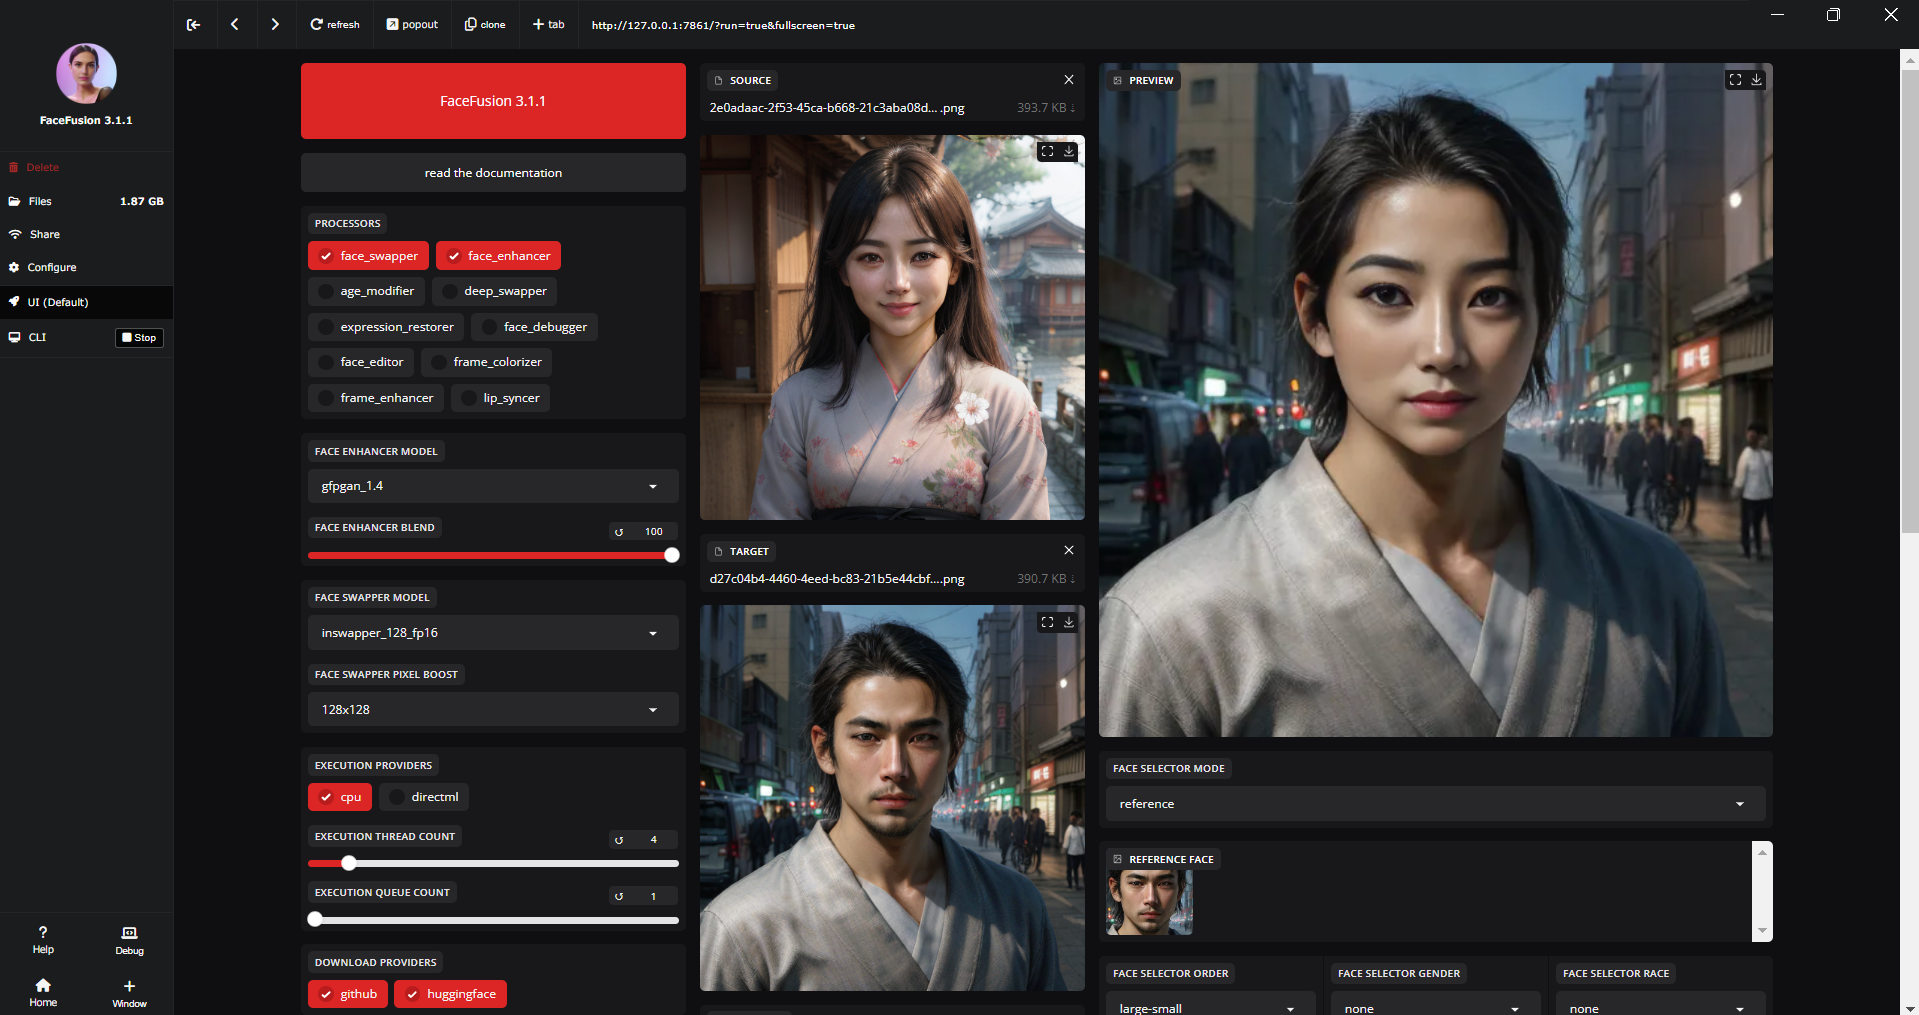1919x1015 pixels.
Task: Adjust the face enhancer blend slider
Action: click(x=671, y=555)
